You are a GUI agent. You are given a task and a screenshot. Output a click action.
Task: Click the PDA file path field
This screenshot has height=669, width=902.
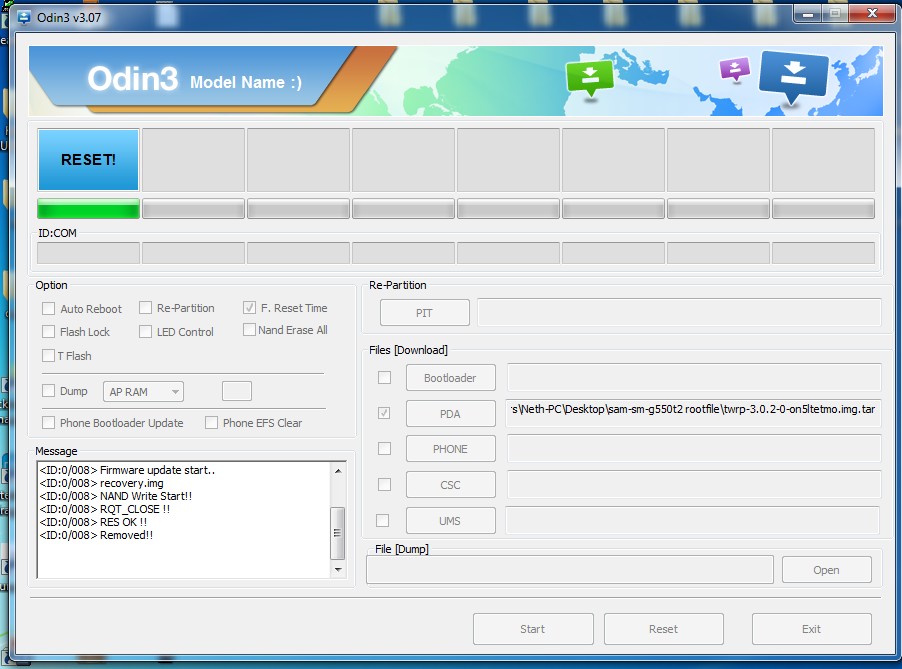coord(693,412)
